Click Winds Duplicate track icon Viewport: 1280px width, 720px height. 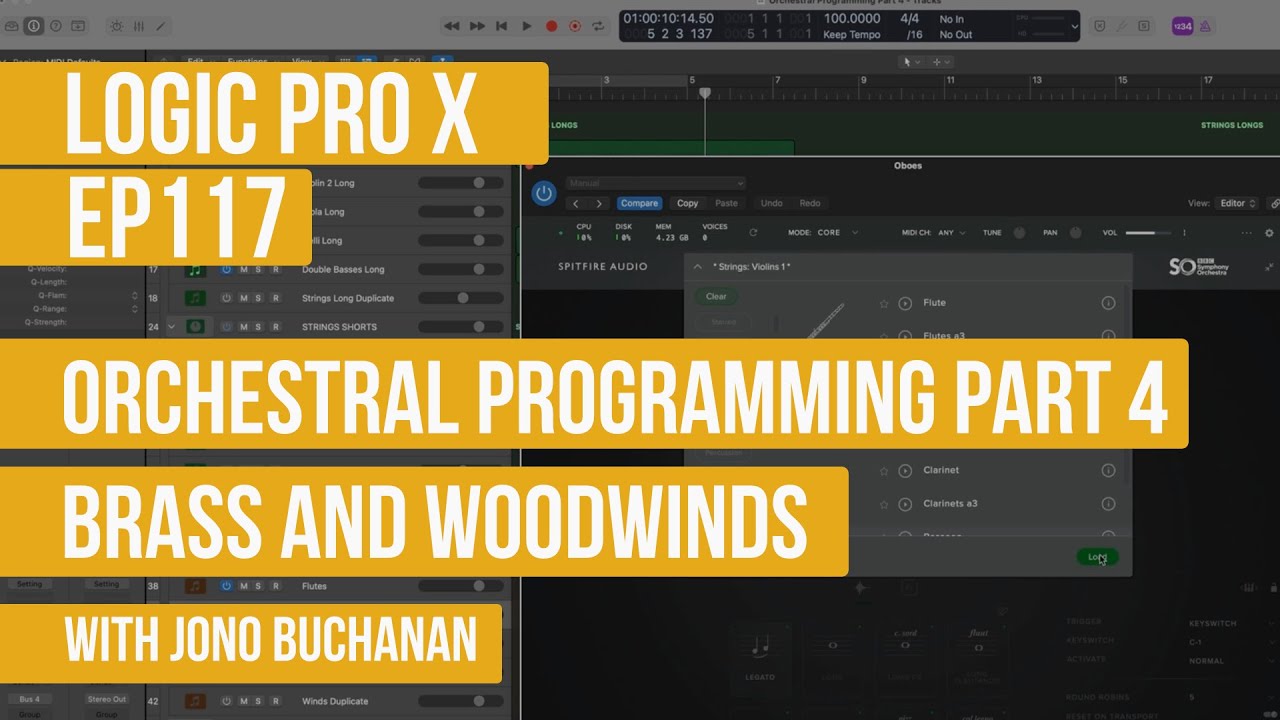(x=196, y=701)
